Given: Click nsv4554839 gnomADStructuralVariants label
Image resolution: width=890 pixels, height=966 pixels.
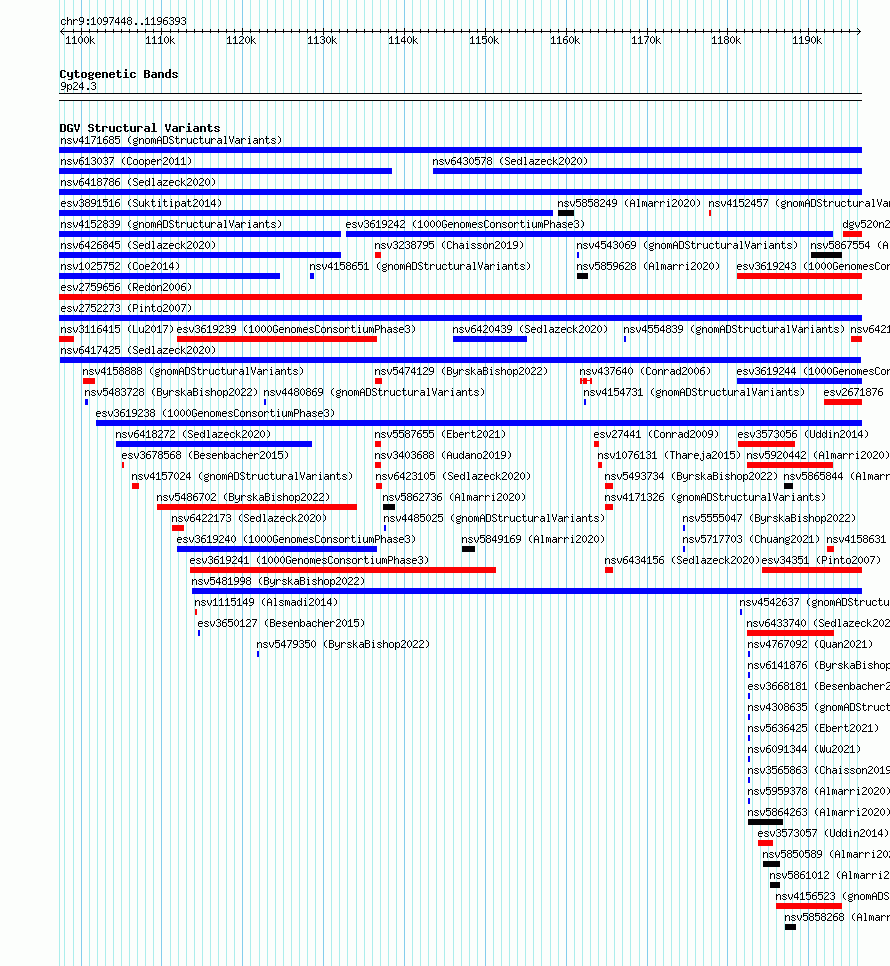Looking at the screenshot, I should (x=734, y=329).
